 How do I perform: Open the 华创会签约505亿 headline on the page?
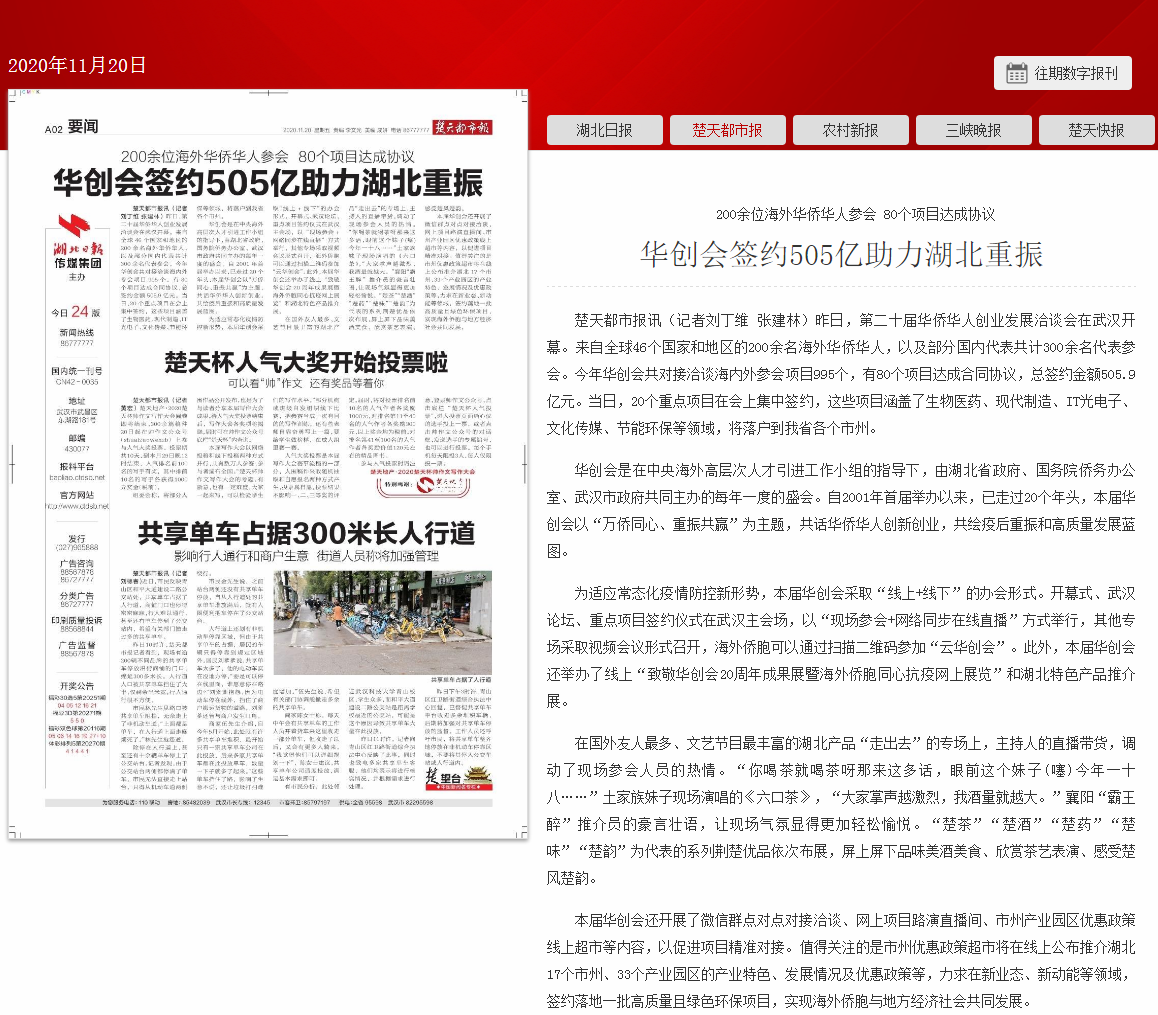pos(268,183)
